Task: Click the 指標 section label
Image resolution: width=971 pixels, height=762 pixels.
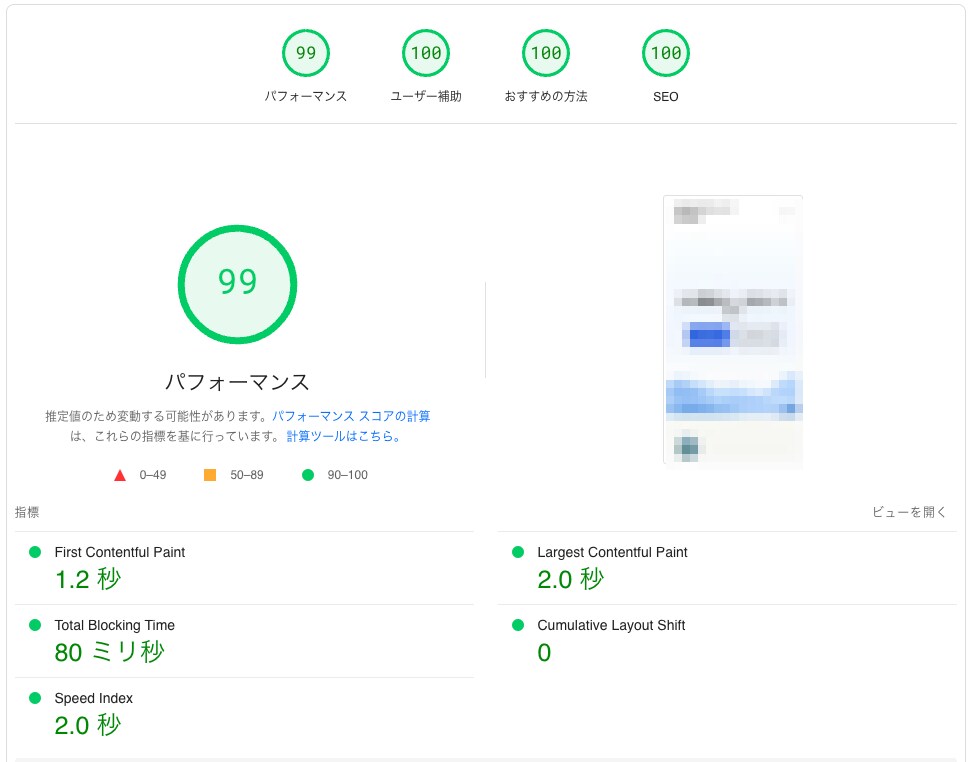Action: point(27,512)
